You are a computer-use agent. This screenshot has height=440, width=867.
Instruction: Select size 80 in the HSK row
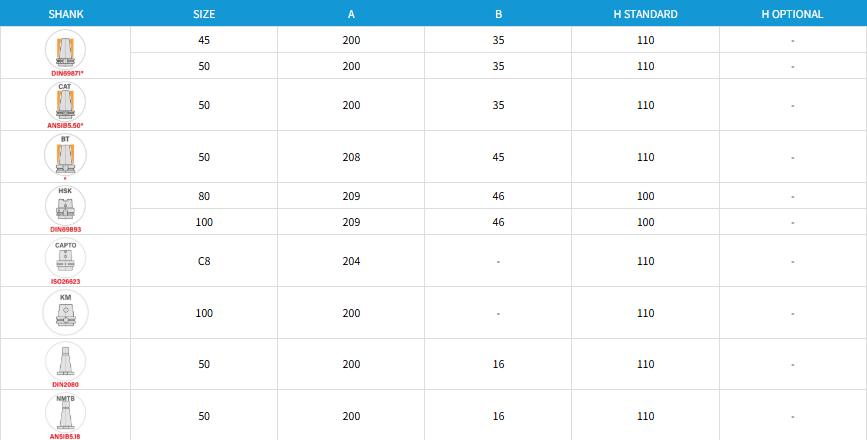204,196
